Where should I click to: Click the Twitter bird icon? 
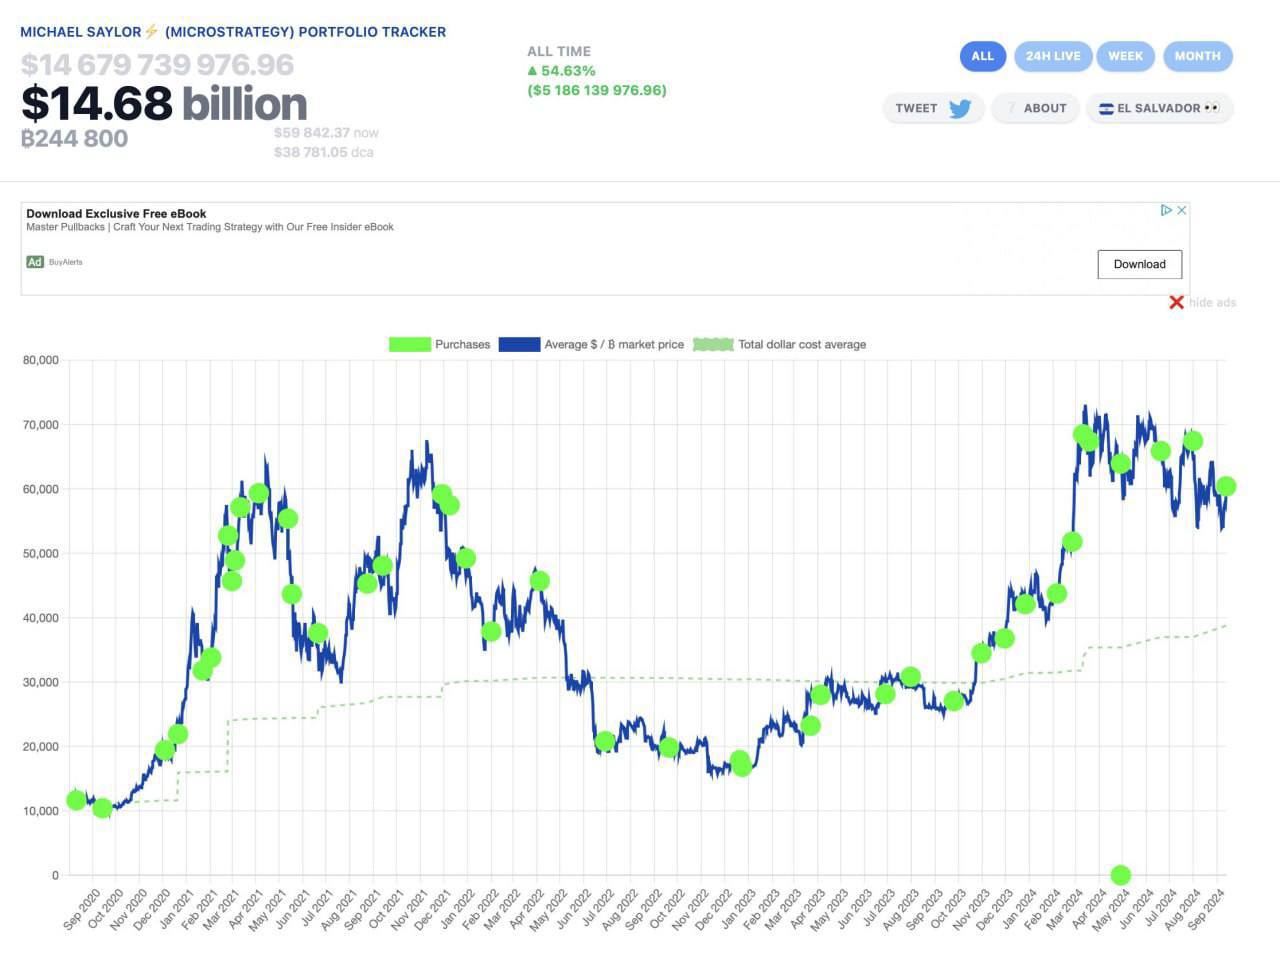click(x=959, y=109)
